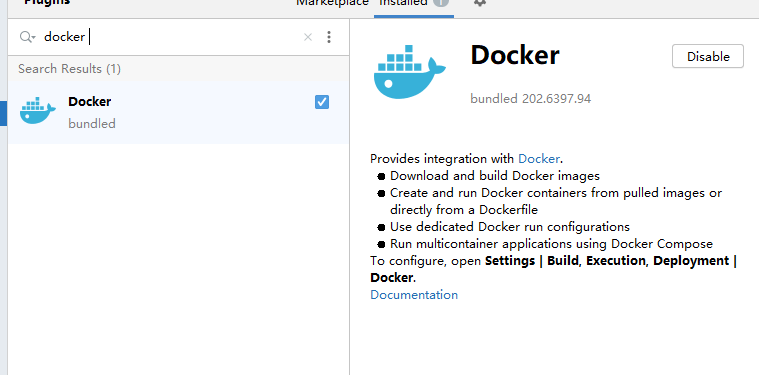Click 'Download and build Docker images' text

(495, 176)
